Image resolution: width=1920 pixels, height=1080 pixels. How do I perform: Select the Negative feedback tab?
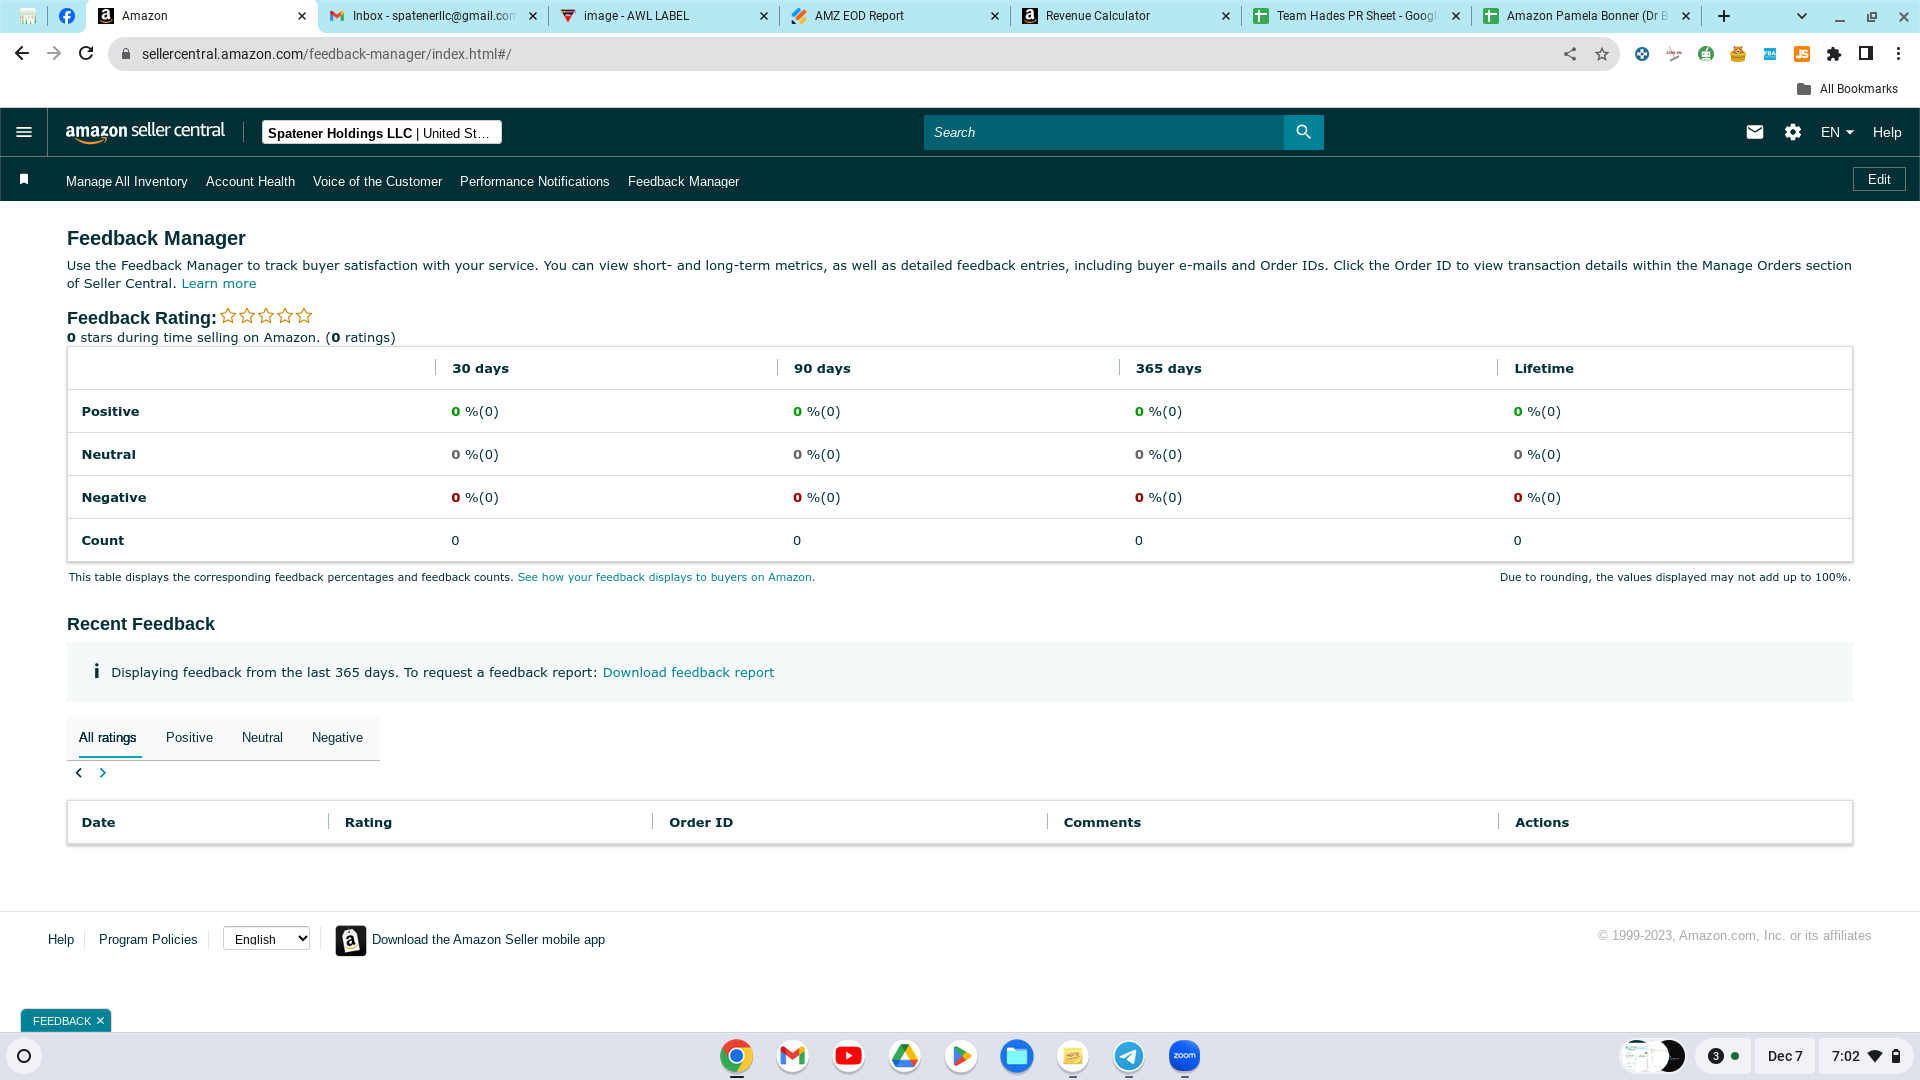(x=337, y=738)
